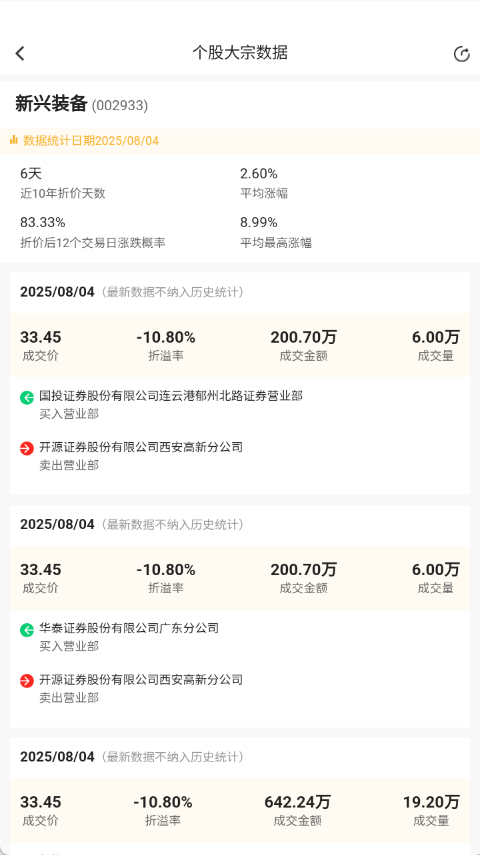The height and width of the screenshot is (855, 480).
Task: Select the 新兴装备 stock name
Action: 51,104
